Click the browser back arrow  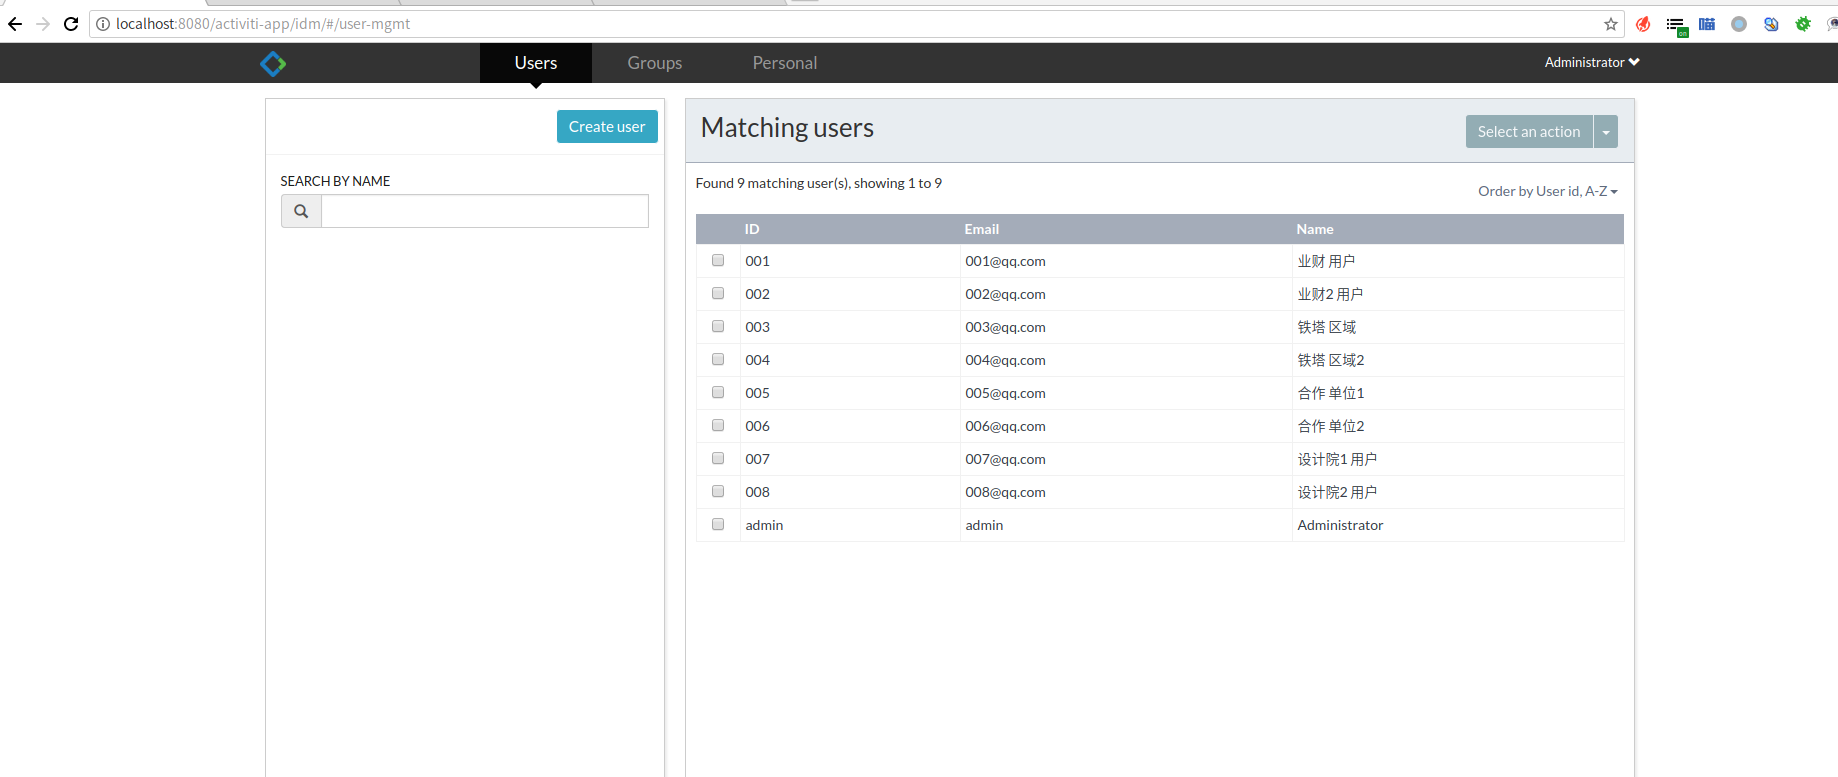15,24
